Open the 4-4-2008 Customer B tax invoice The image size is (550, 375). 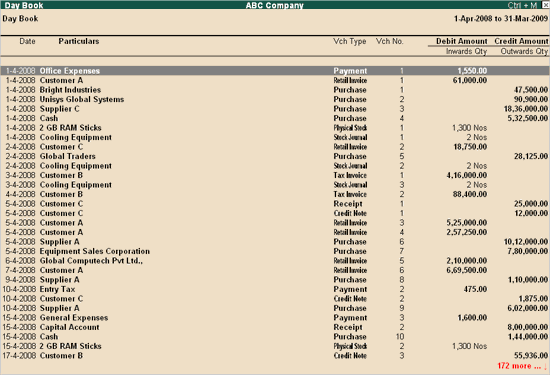coord(275,194)
